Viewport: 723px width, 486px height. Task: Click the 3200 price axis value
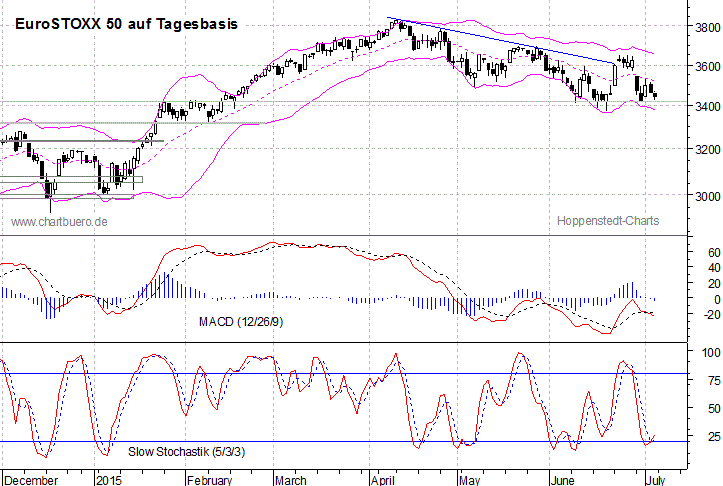coord(707,149)
